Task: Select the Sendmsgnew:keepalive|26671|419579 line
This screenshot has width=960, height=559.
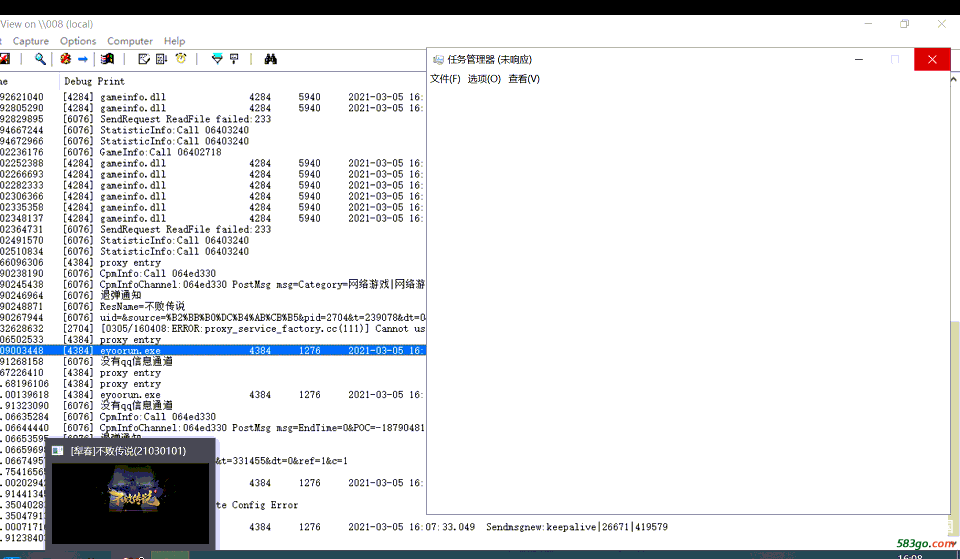Action: pyautogui.click(x=577, y=527)
